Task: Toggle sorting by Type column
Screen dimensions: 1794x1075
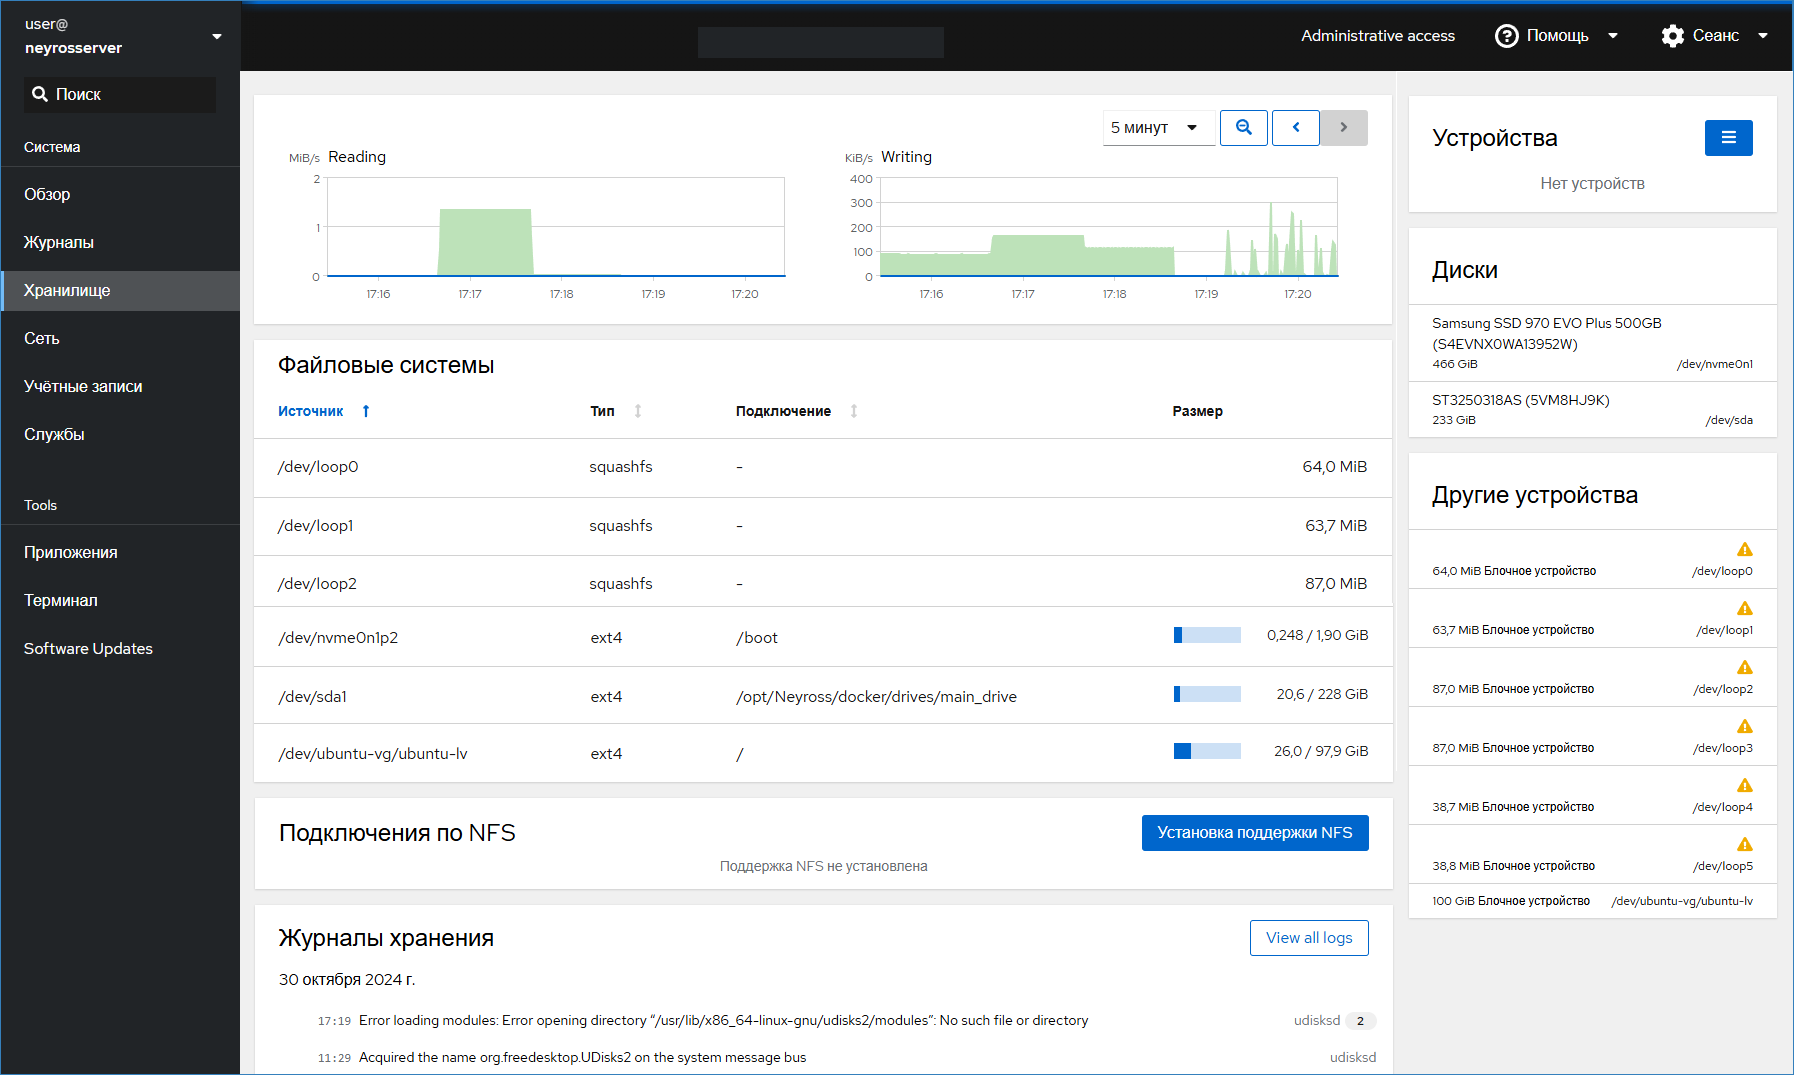Action: pyautogui.click(x=638, y=411)
